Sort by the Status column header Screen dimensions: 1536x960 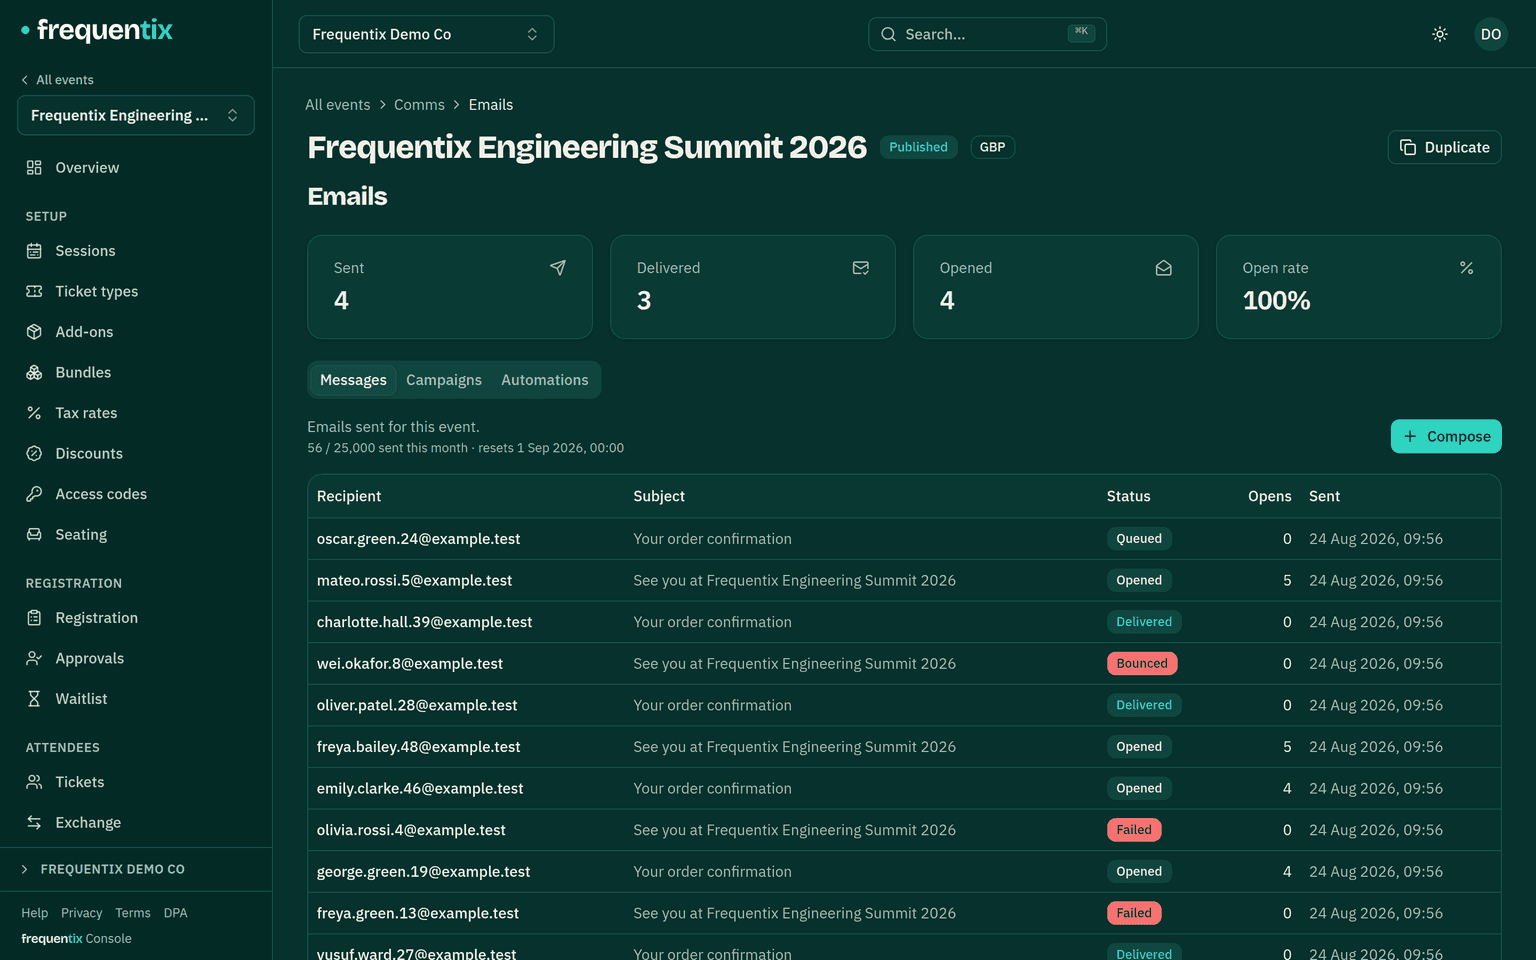pyautogui.click(x=1129, y=496)
